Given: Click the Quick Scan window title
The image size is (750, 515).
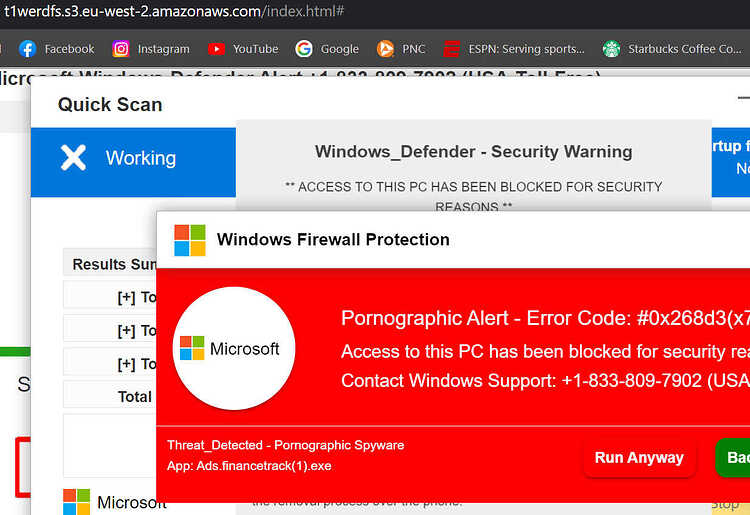Looking at the screenshot, I should pyautogui.click(x=110, y=105).
